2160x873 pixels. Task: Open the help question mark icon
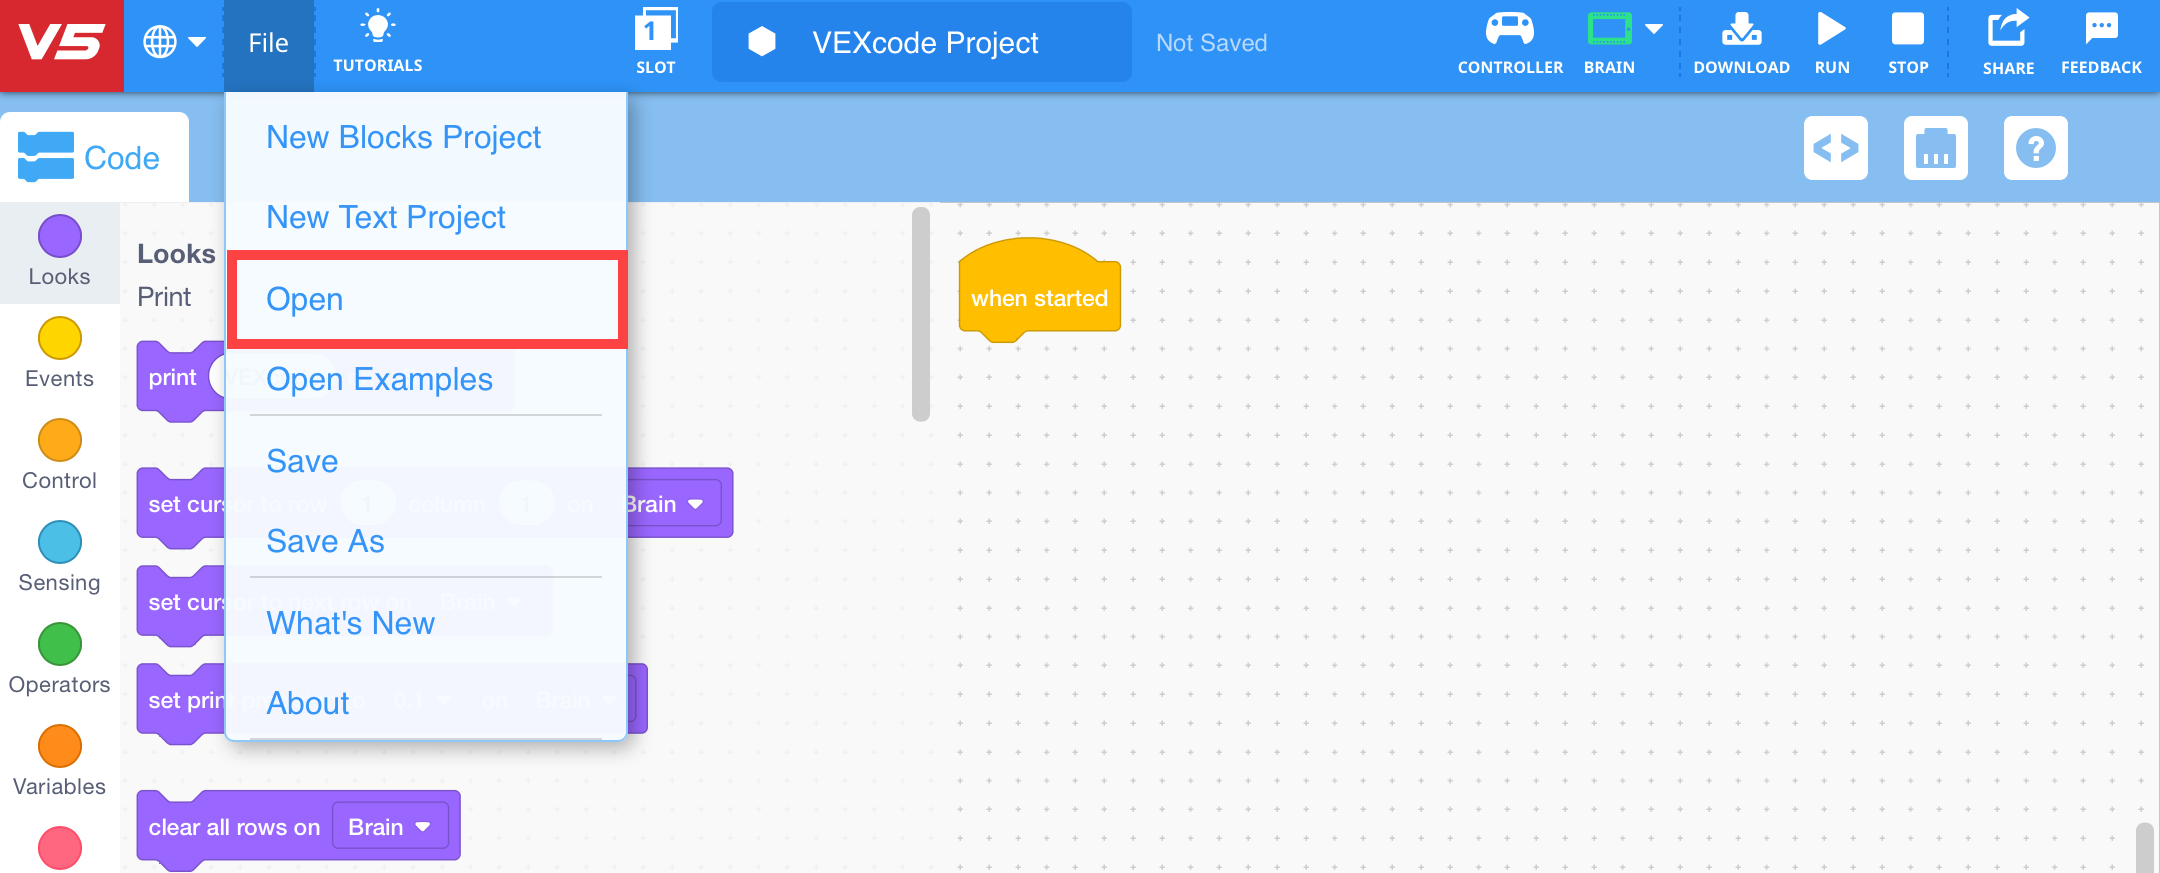point(2036,148)
